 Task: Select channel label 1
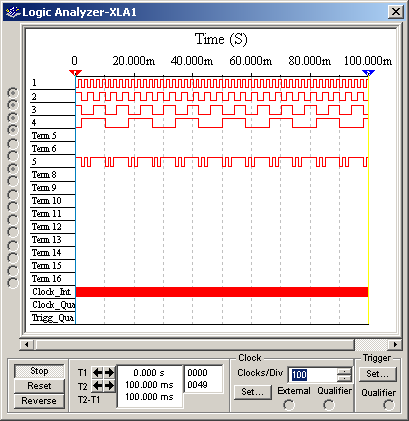click(34, 83)
